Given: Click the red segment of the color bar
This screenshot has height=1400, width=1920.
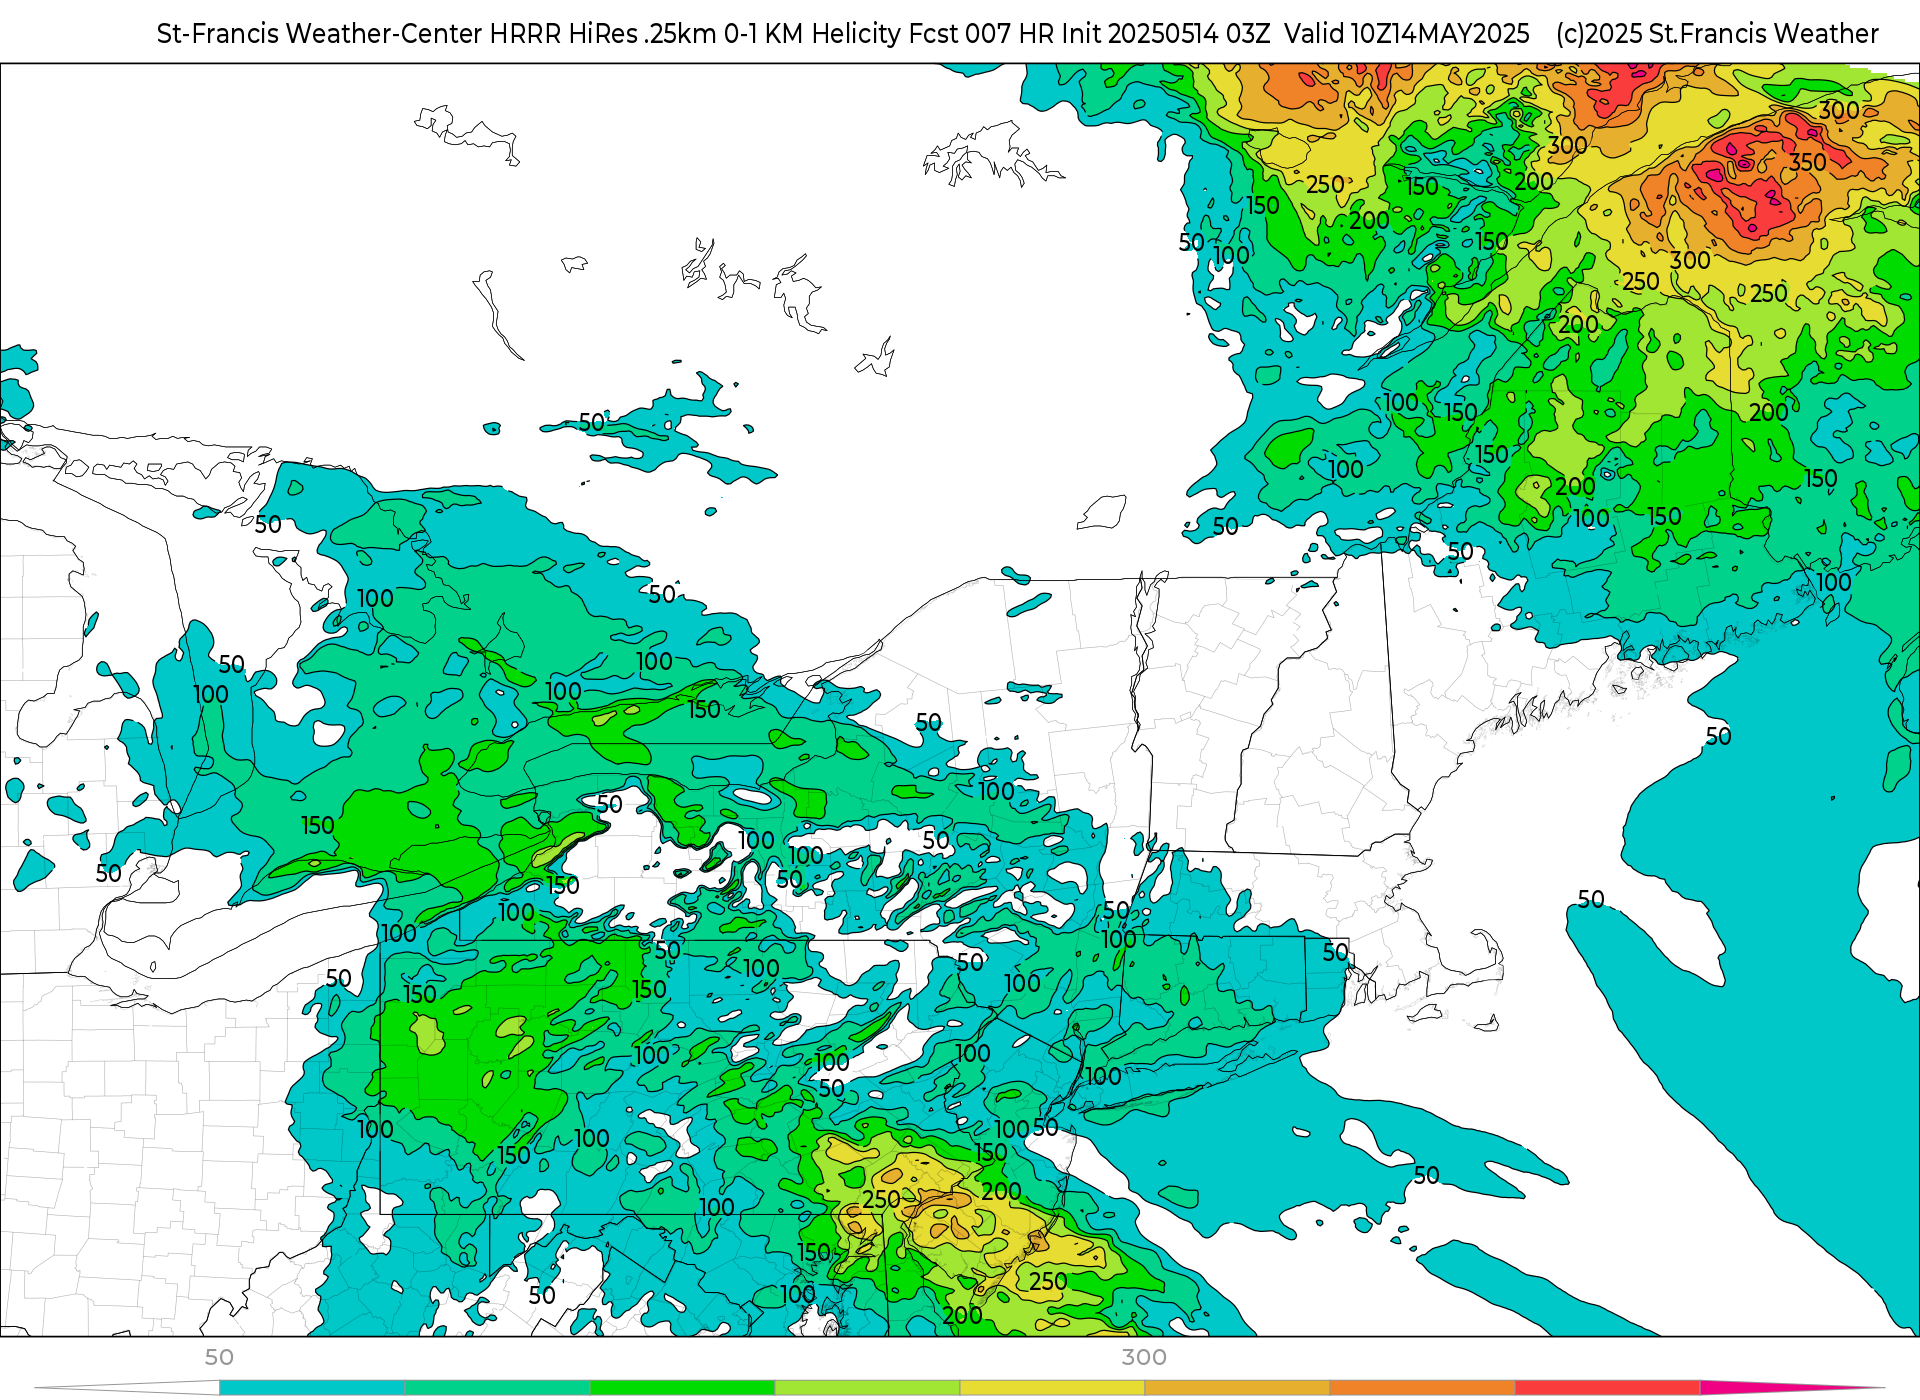Looking at the screenshot, I should click(1607, 1388).
